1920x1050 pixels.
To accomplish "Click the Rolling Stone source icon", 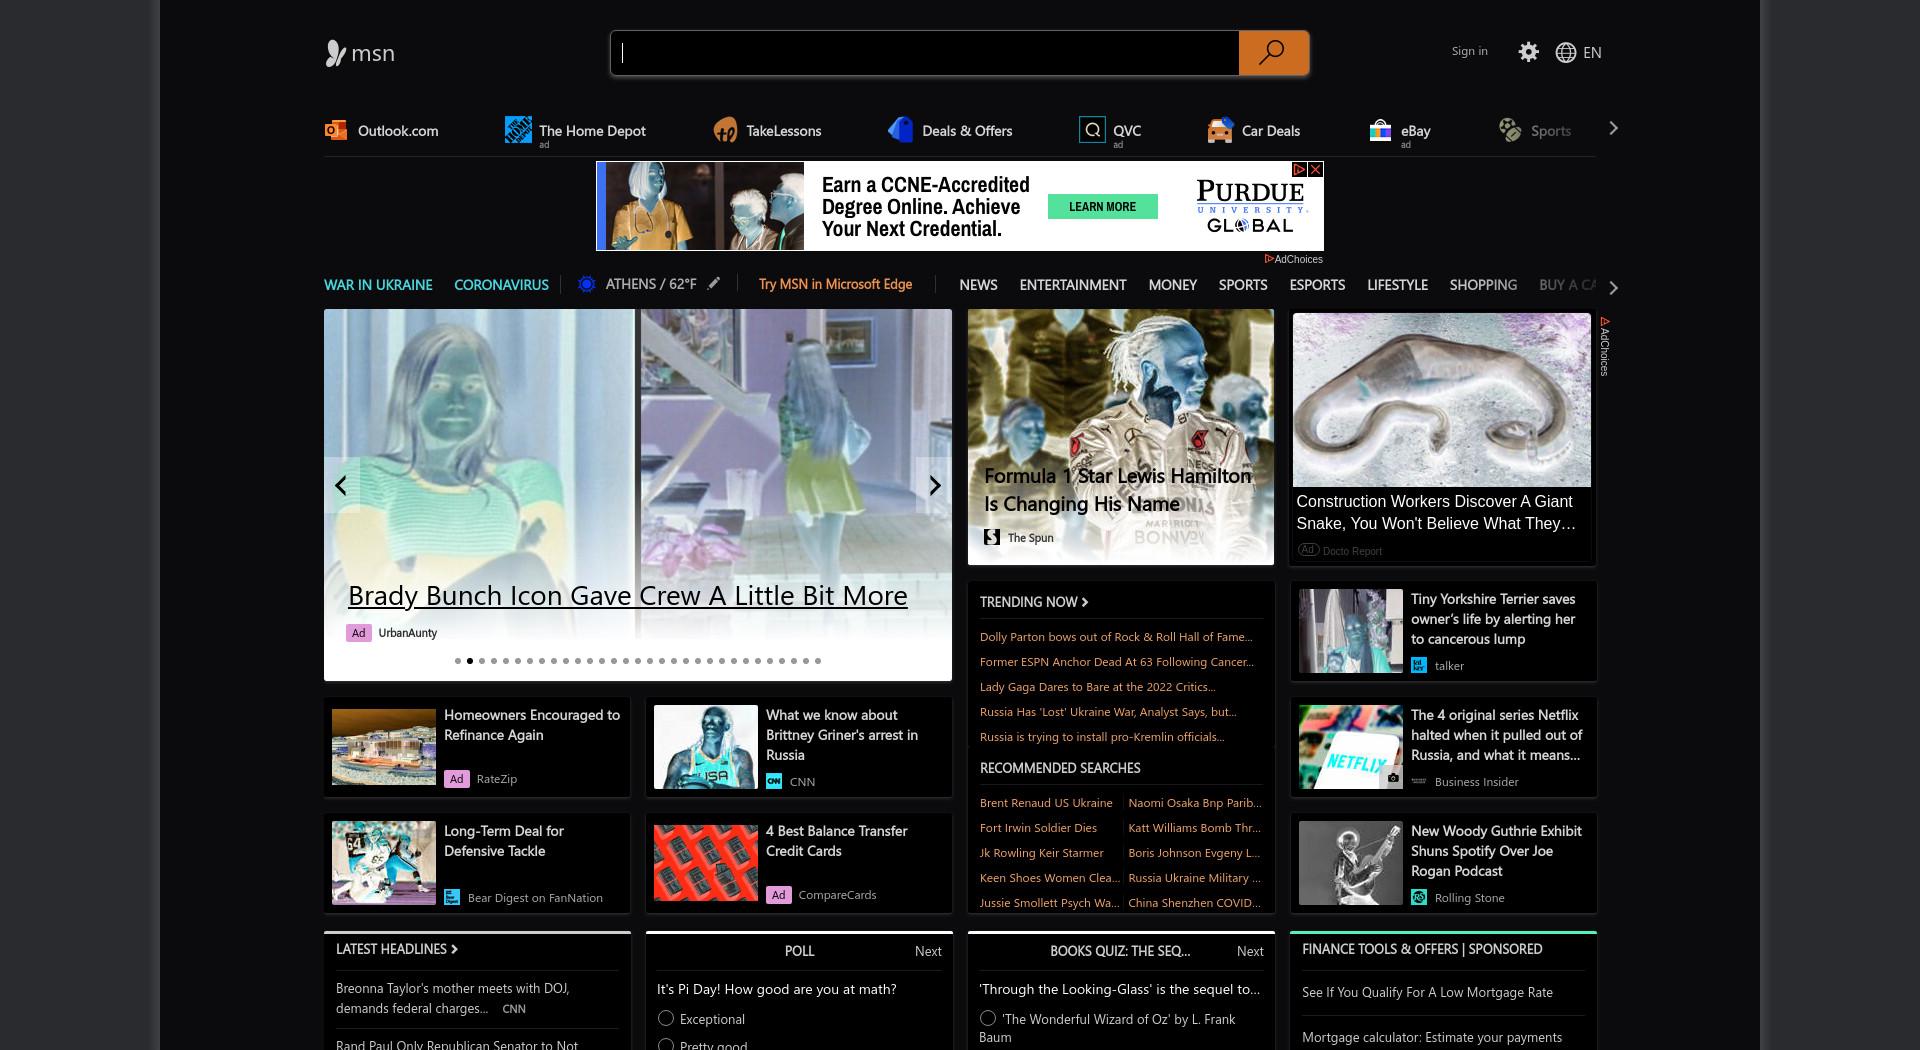I will (1419, 897).
